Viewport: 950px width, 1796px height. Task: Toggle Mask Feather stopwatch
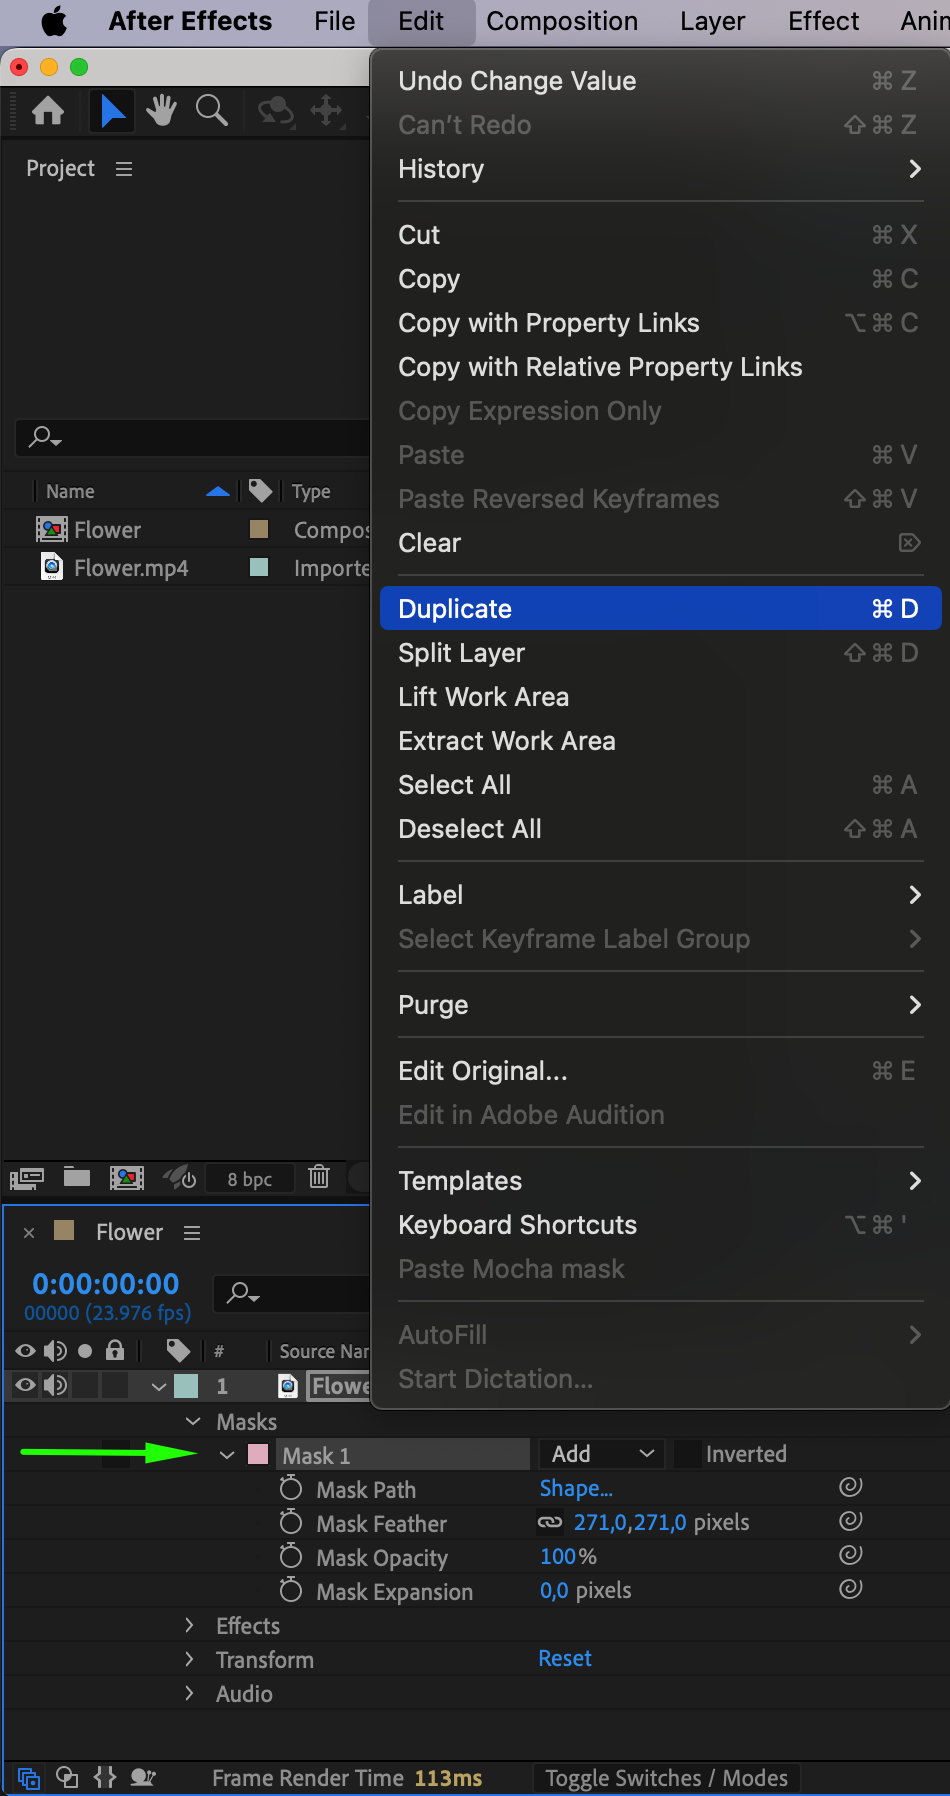coord(291,1523)
